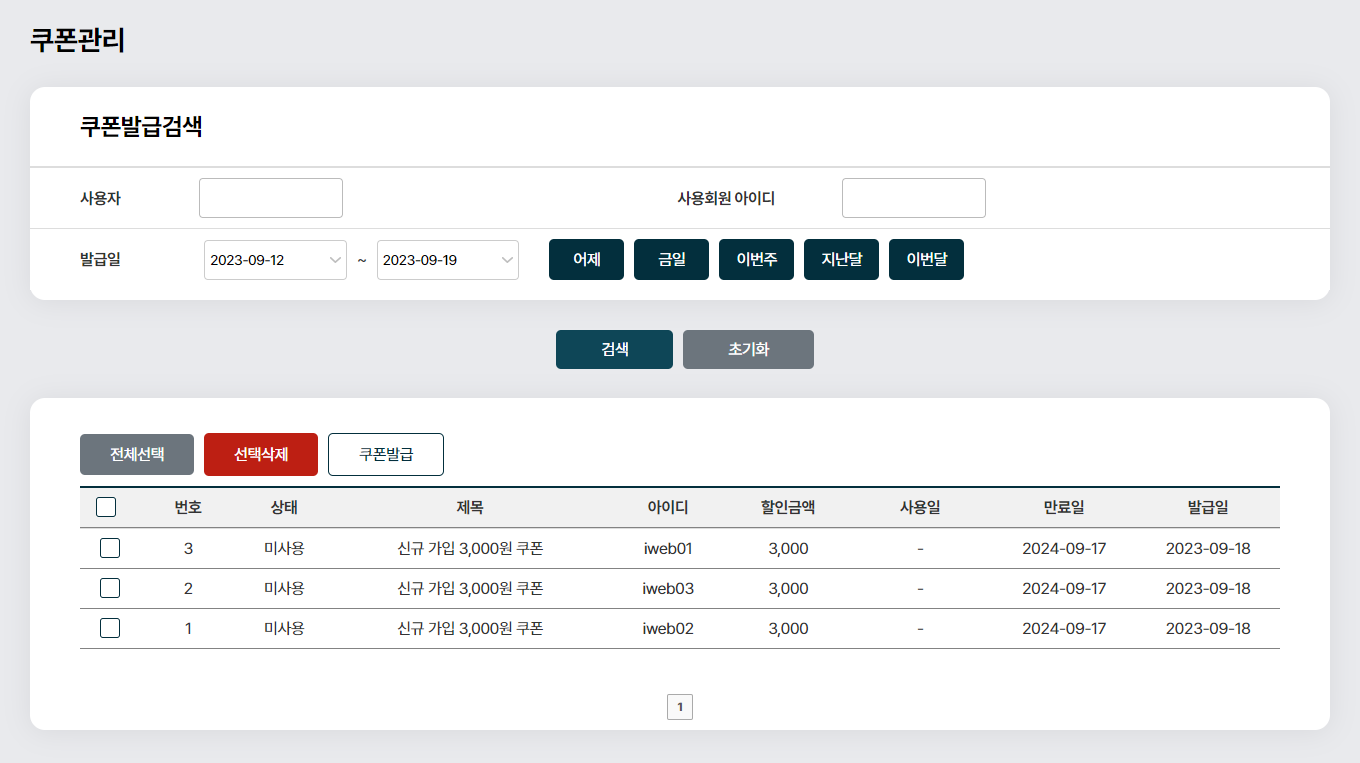Click the 발급일 column header
The height and width of the screenshot is (763, 1360).
[1208, 507]
